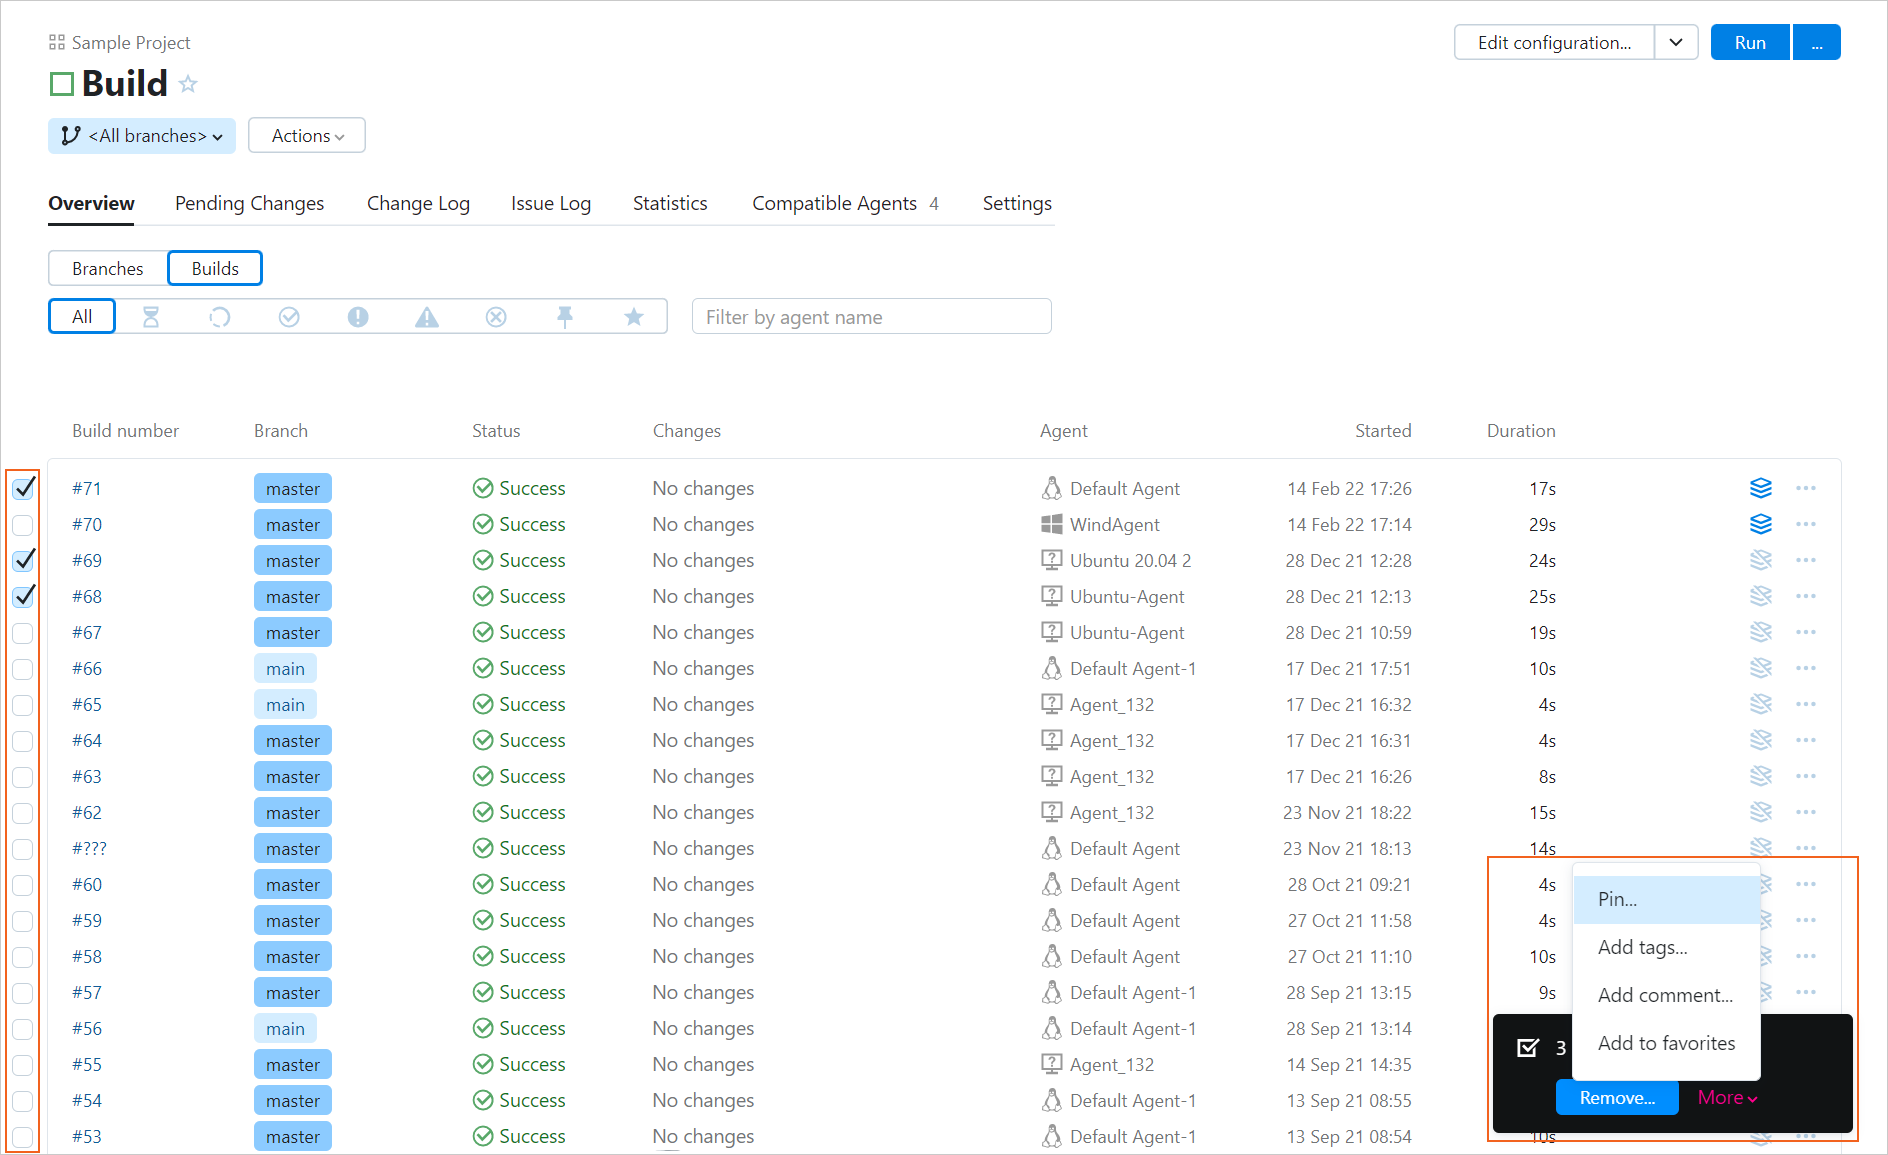Viewport: 1888px width, 1155px height.
Task: Filter builds by failed status exclamation icon
Action: coord(357,316)
